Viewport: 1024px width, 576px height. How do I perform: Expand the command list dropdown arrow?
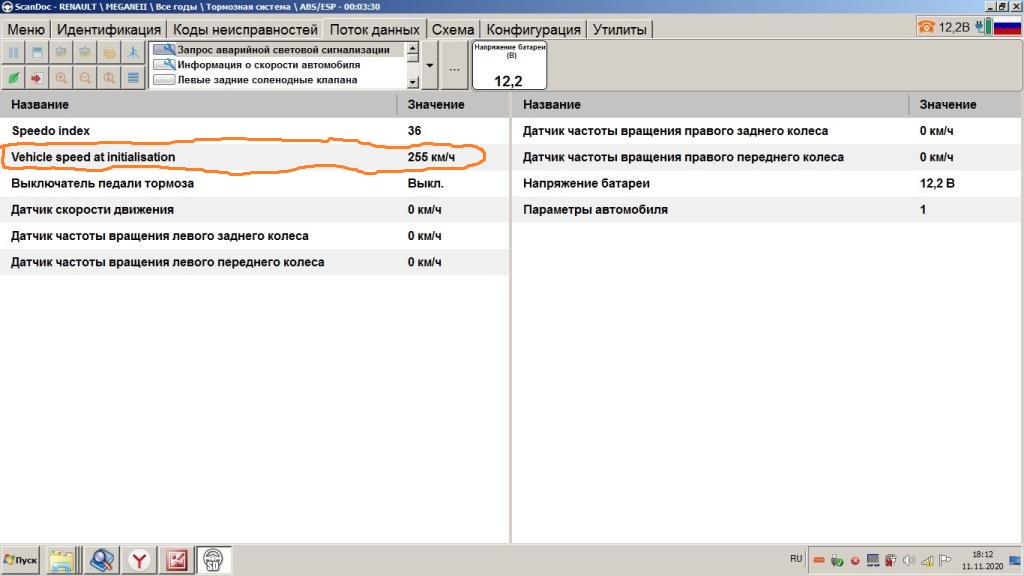tap(430, 66)
